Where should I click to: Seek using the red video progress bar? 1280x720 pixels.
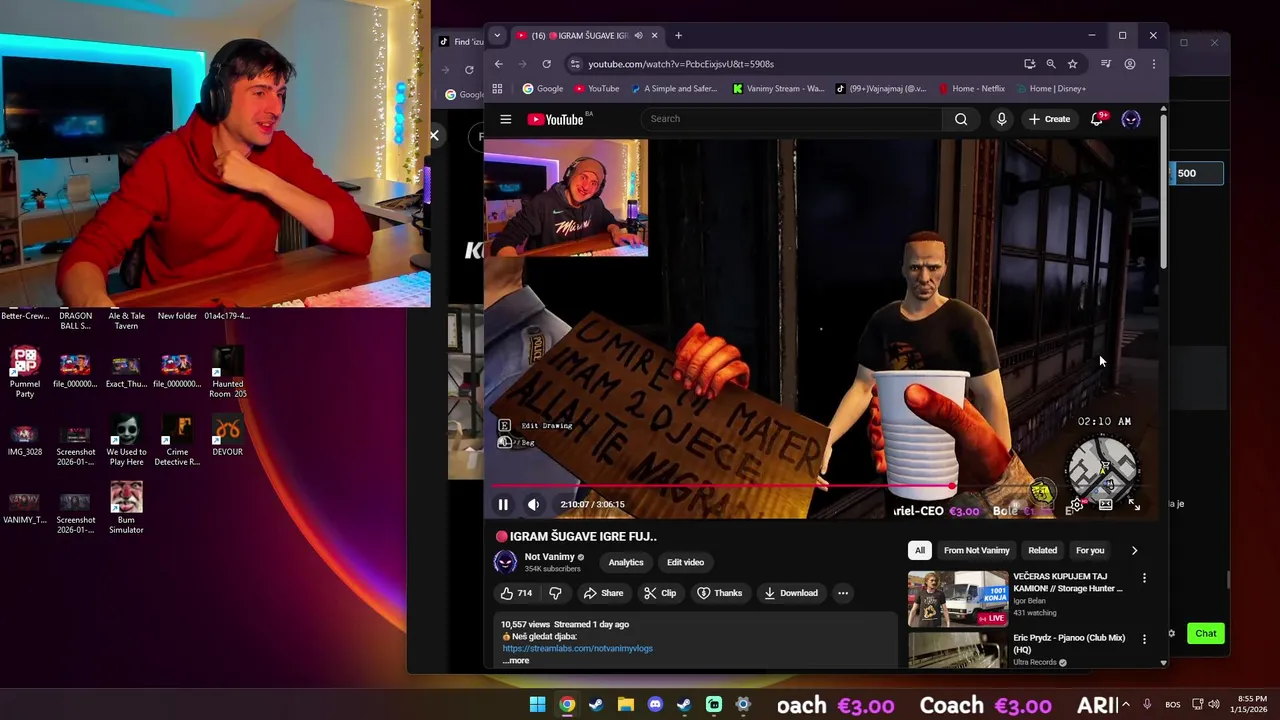click(820, 487)
